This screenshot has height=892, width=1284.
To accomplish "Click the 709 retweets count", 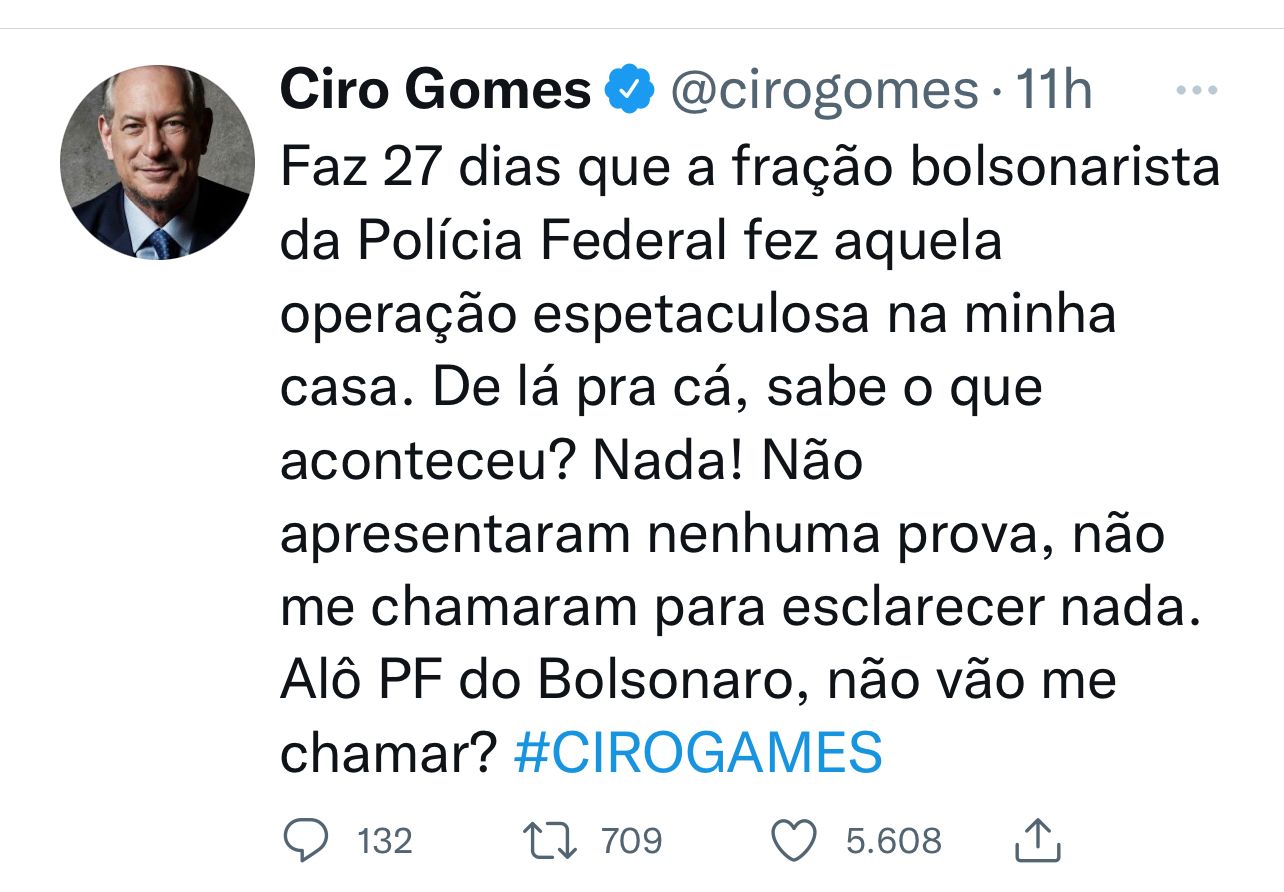I will [x=632, y=841].
